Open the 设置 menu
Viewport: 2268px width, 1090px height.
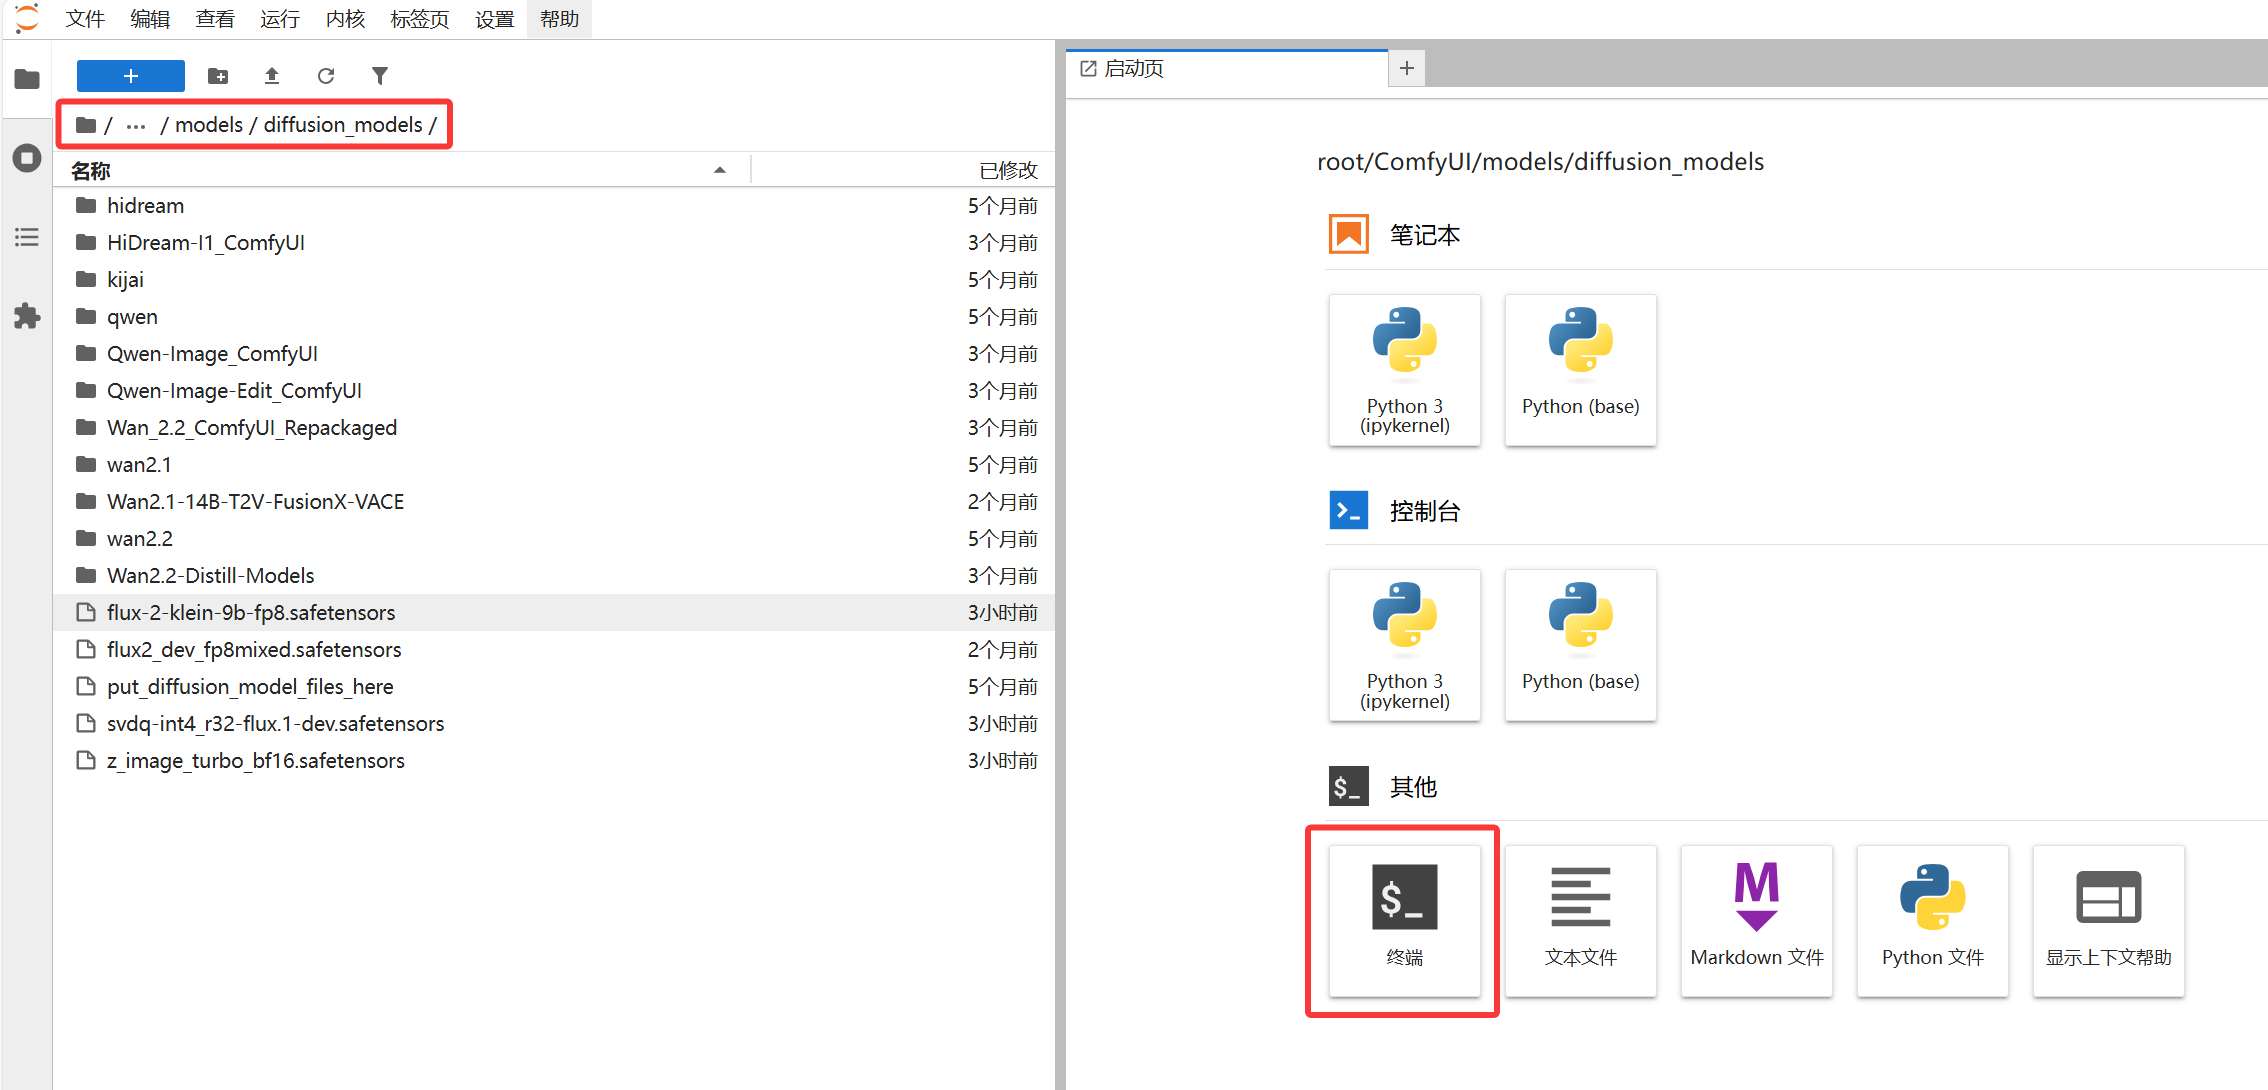[x=494, y=19]
